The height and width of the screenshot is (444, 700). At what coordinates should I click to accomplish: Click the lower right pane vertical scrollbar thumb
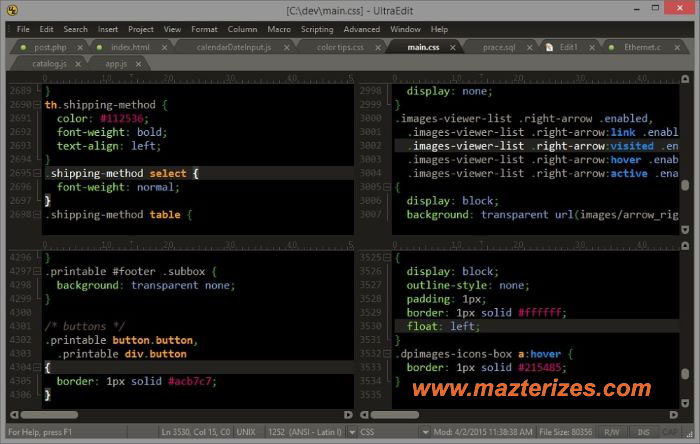click(685, 373)
